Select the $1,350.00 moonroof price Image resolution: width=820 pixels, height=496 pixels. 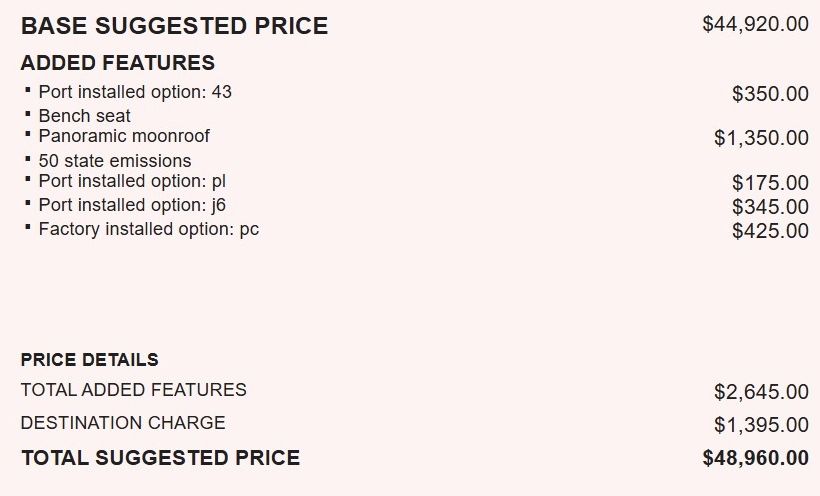[761, 138]
